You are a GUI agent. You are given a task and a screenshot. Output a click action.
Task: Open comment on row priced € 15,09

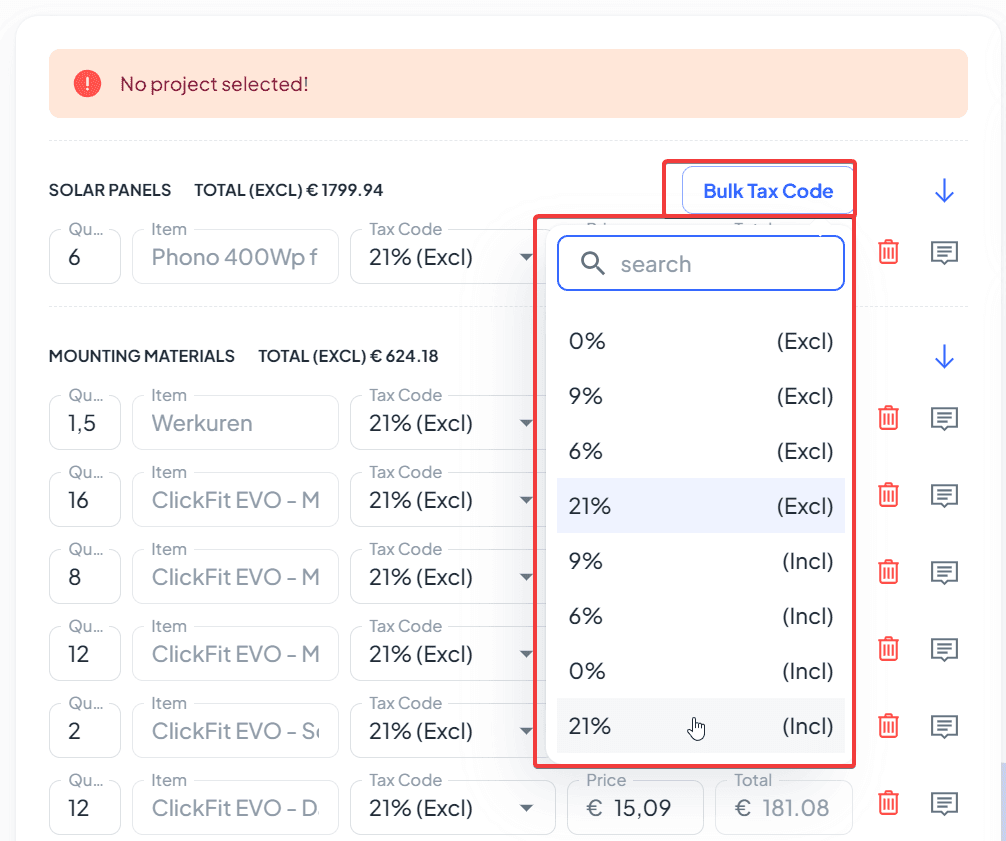pos(944,803)
